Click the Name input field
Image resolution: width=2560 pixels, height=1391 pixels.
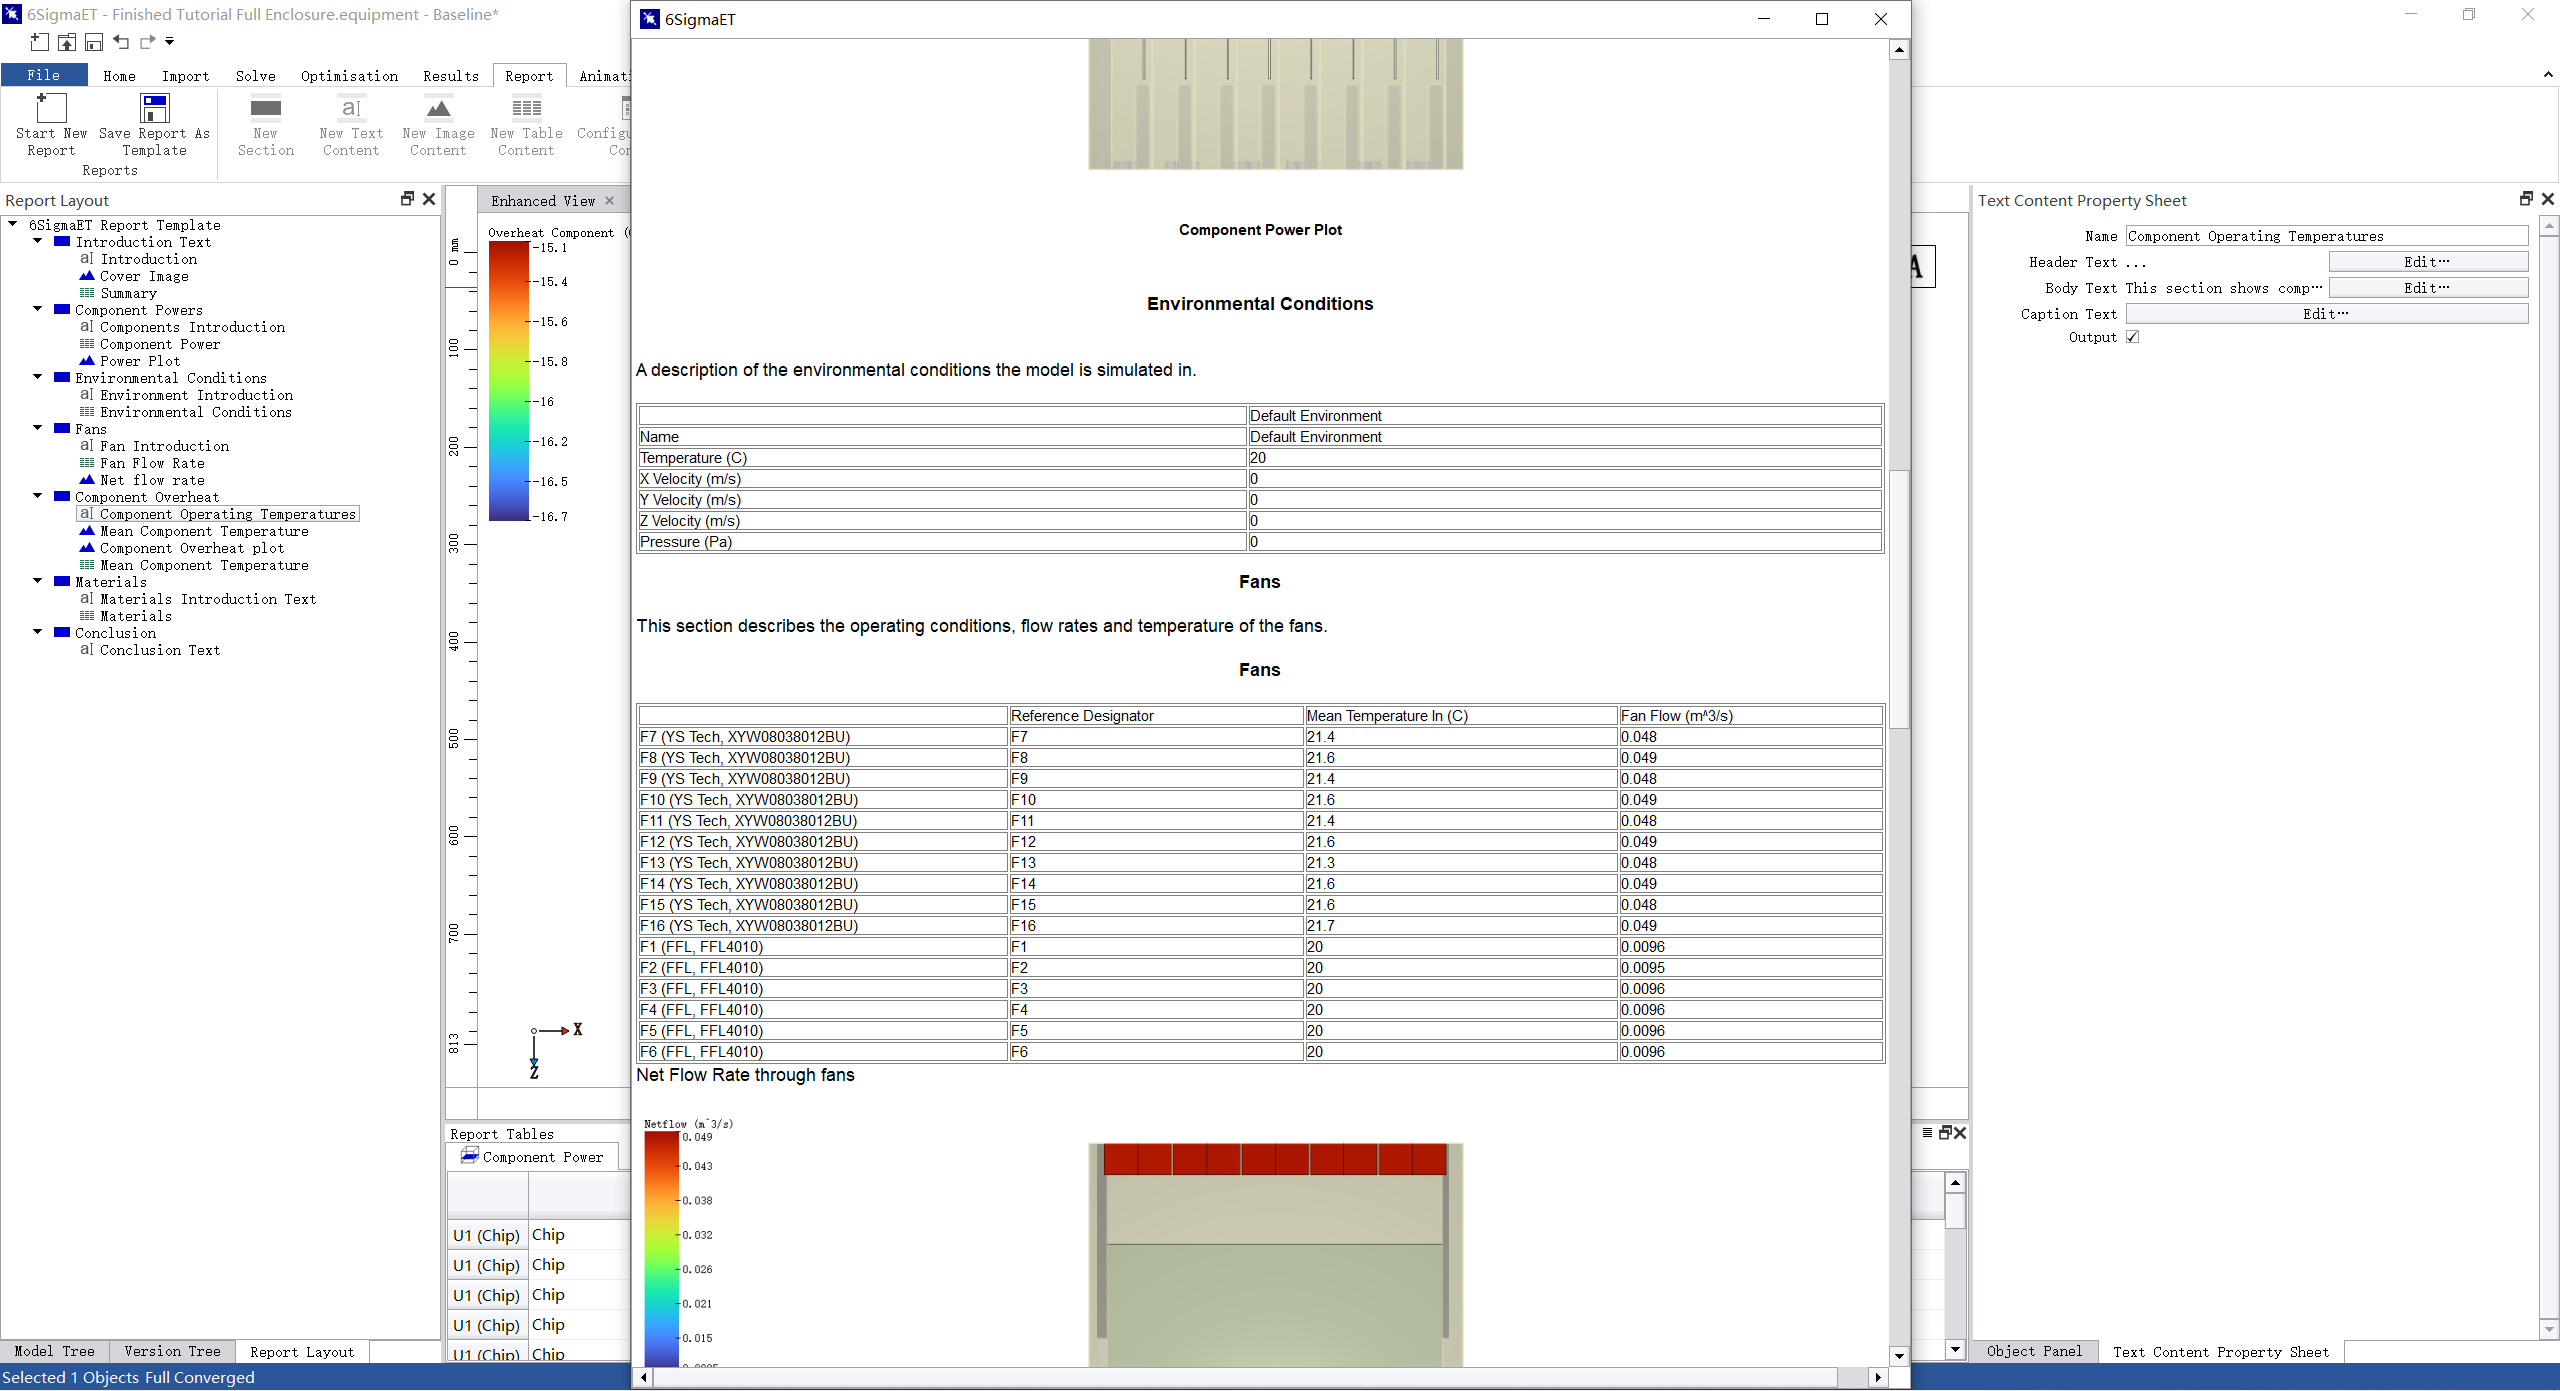tap(2325, 236)
